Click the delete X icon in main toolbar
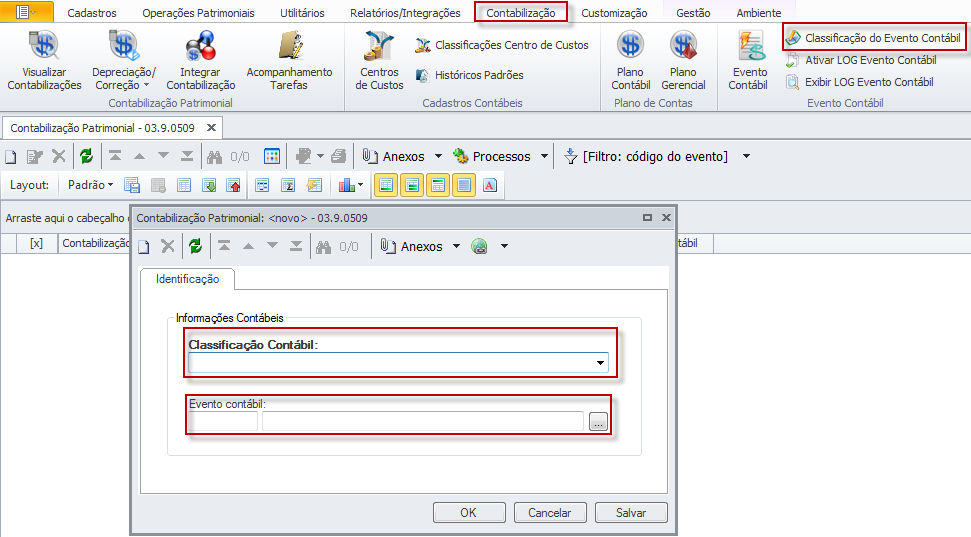This screenshot has height=537, width=971. 59,156
